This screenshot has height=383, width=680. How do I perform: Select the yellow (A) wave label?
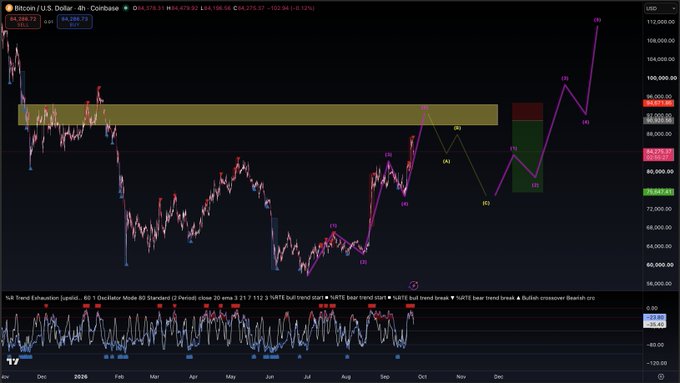[446, 161]
